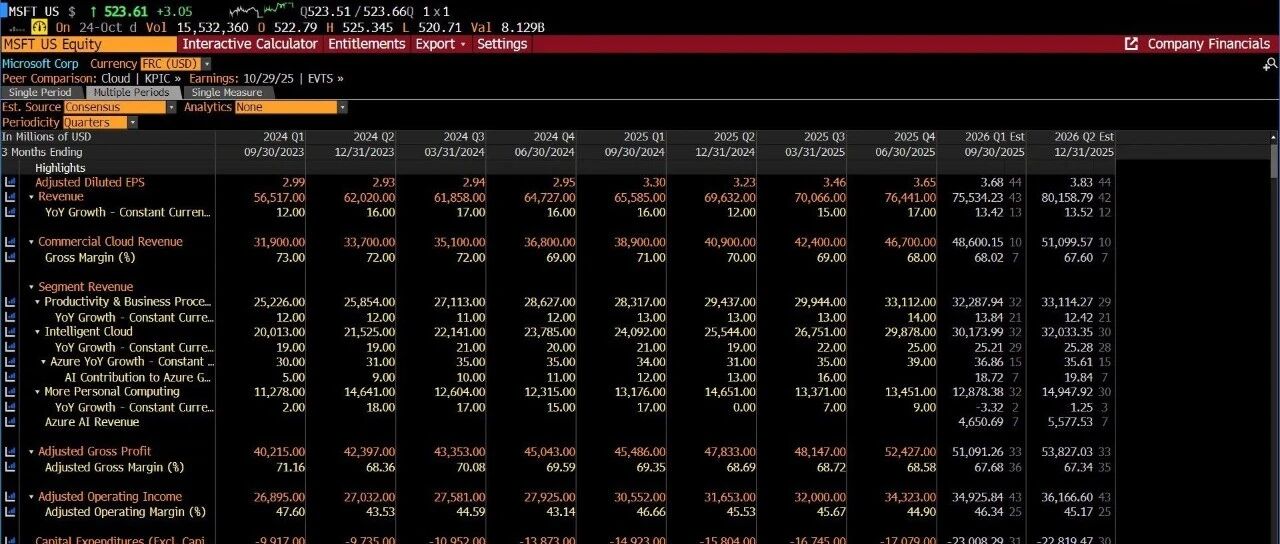1280x544 pixels.
Task: Click the 2025 Q4 column header
Action: tap(915, 137)
